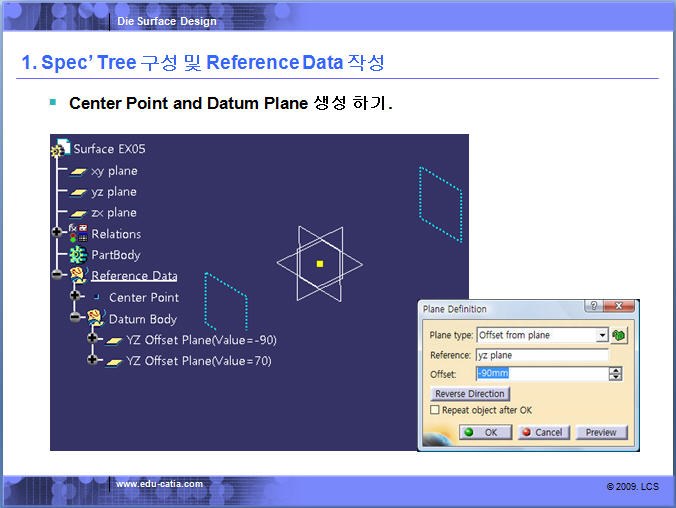Click the Surface EX05 root part icon

click(x=62, y=149)
